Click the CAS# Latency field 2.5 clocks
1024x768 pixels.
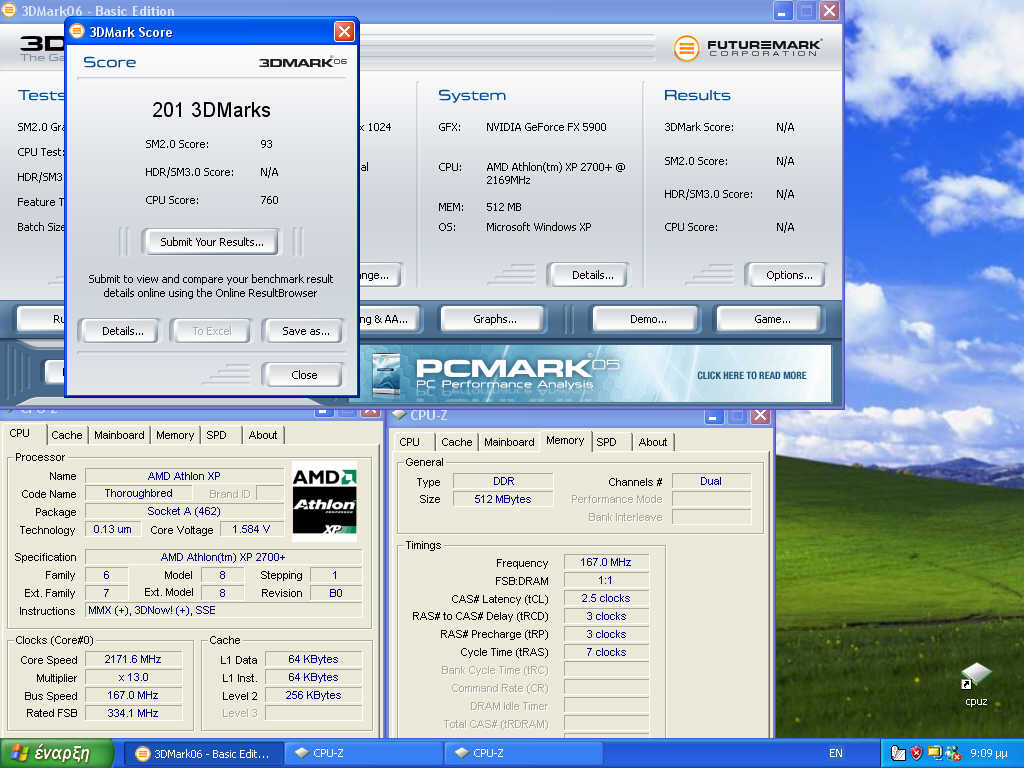pos(605,598)
